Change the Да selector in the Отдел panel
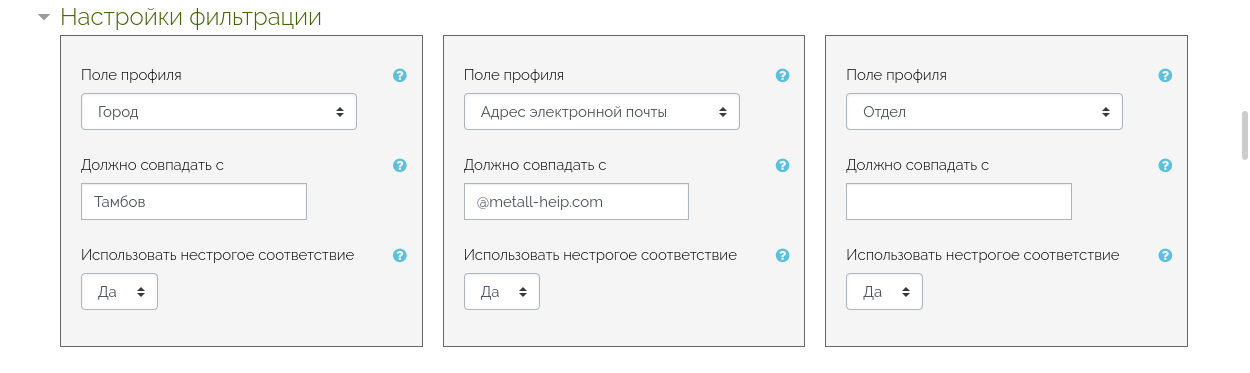 coord(884,292)
